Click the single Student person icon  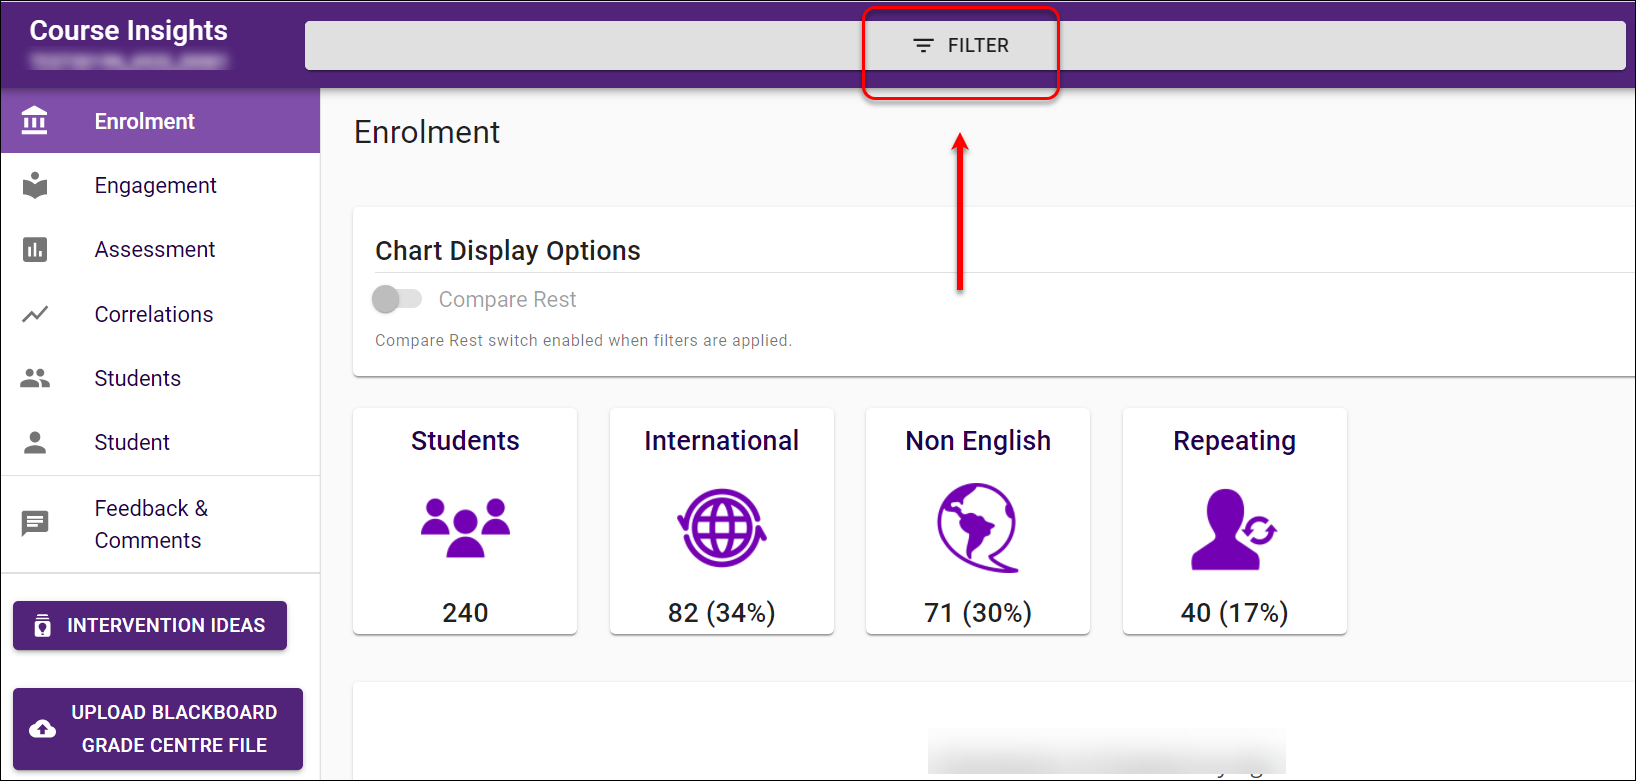[x=35, y=442]
